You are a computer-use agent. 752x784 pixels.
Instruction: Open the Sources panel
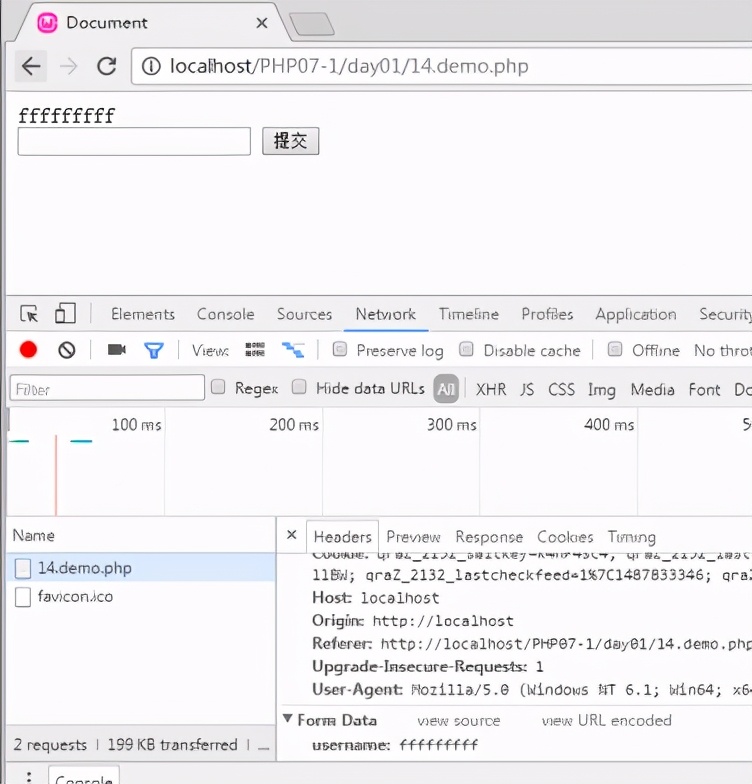click(x=304, y=314)
